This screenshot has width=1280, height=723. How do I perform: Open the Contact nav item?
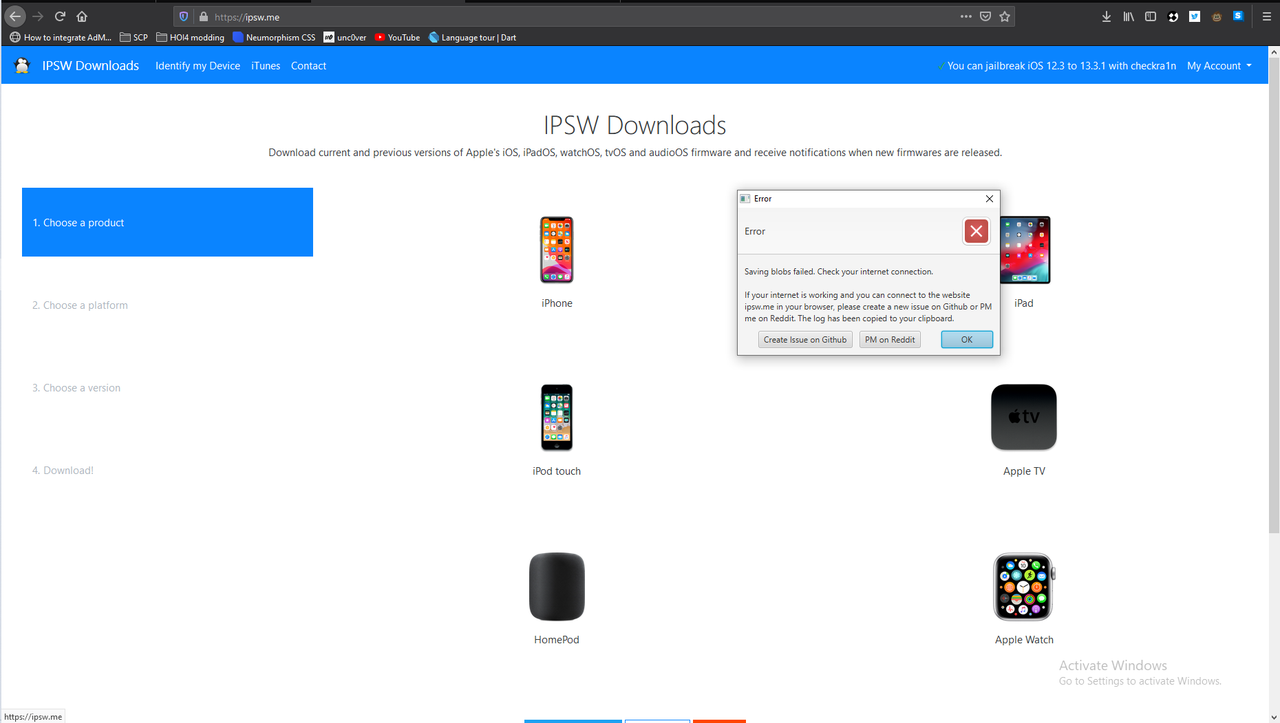click(309, 66)
